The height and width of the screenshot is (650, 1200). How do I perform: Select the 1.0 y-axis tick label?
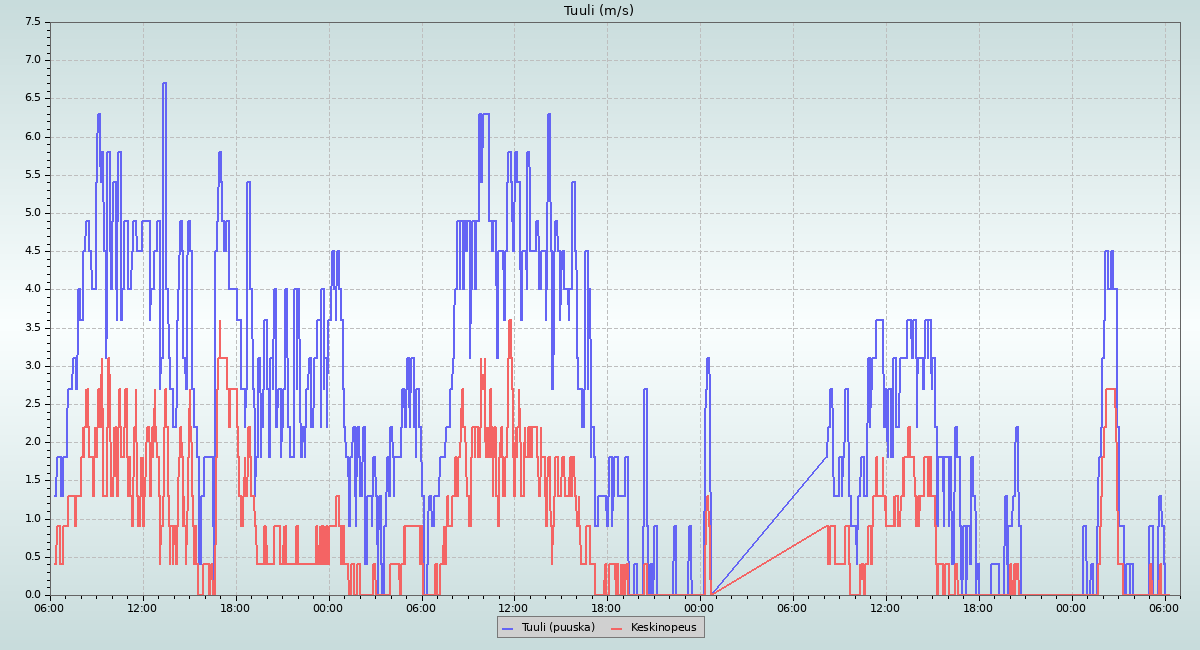32,518
